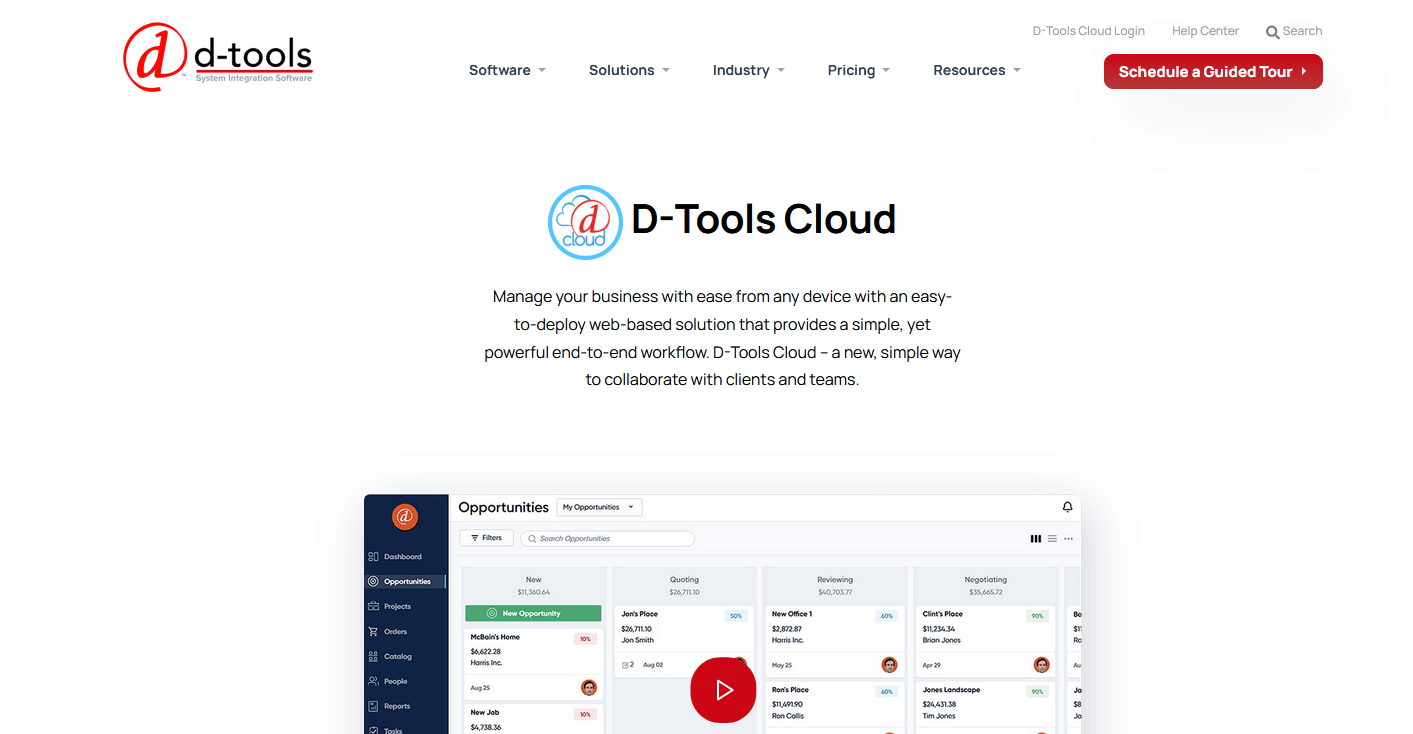Click the '$40,703.77' Reviewing column total
The height and width of the screenshot is (734, 1413).
pos(835,592)
